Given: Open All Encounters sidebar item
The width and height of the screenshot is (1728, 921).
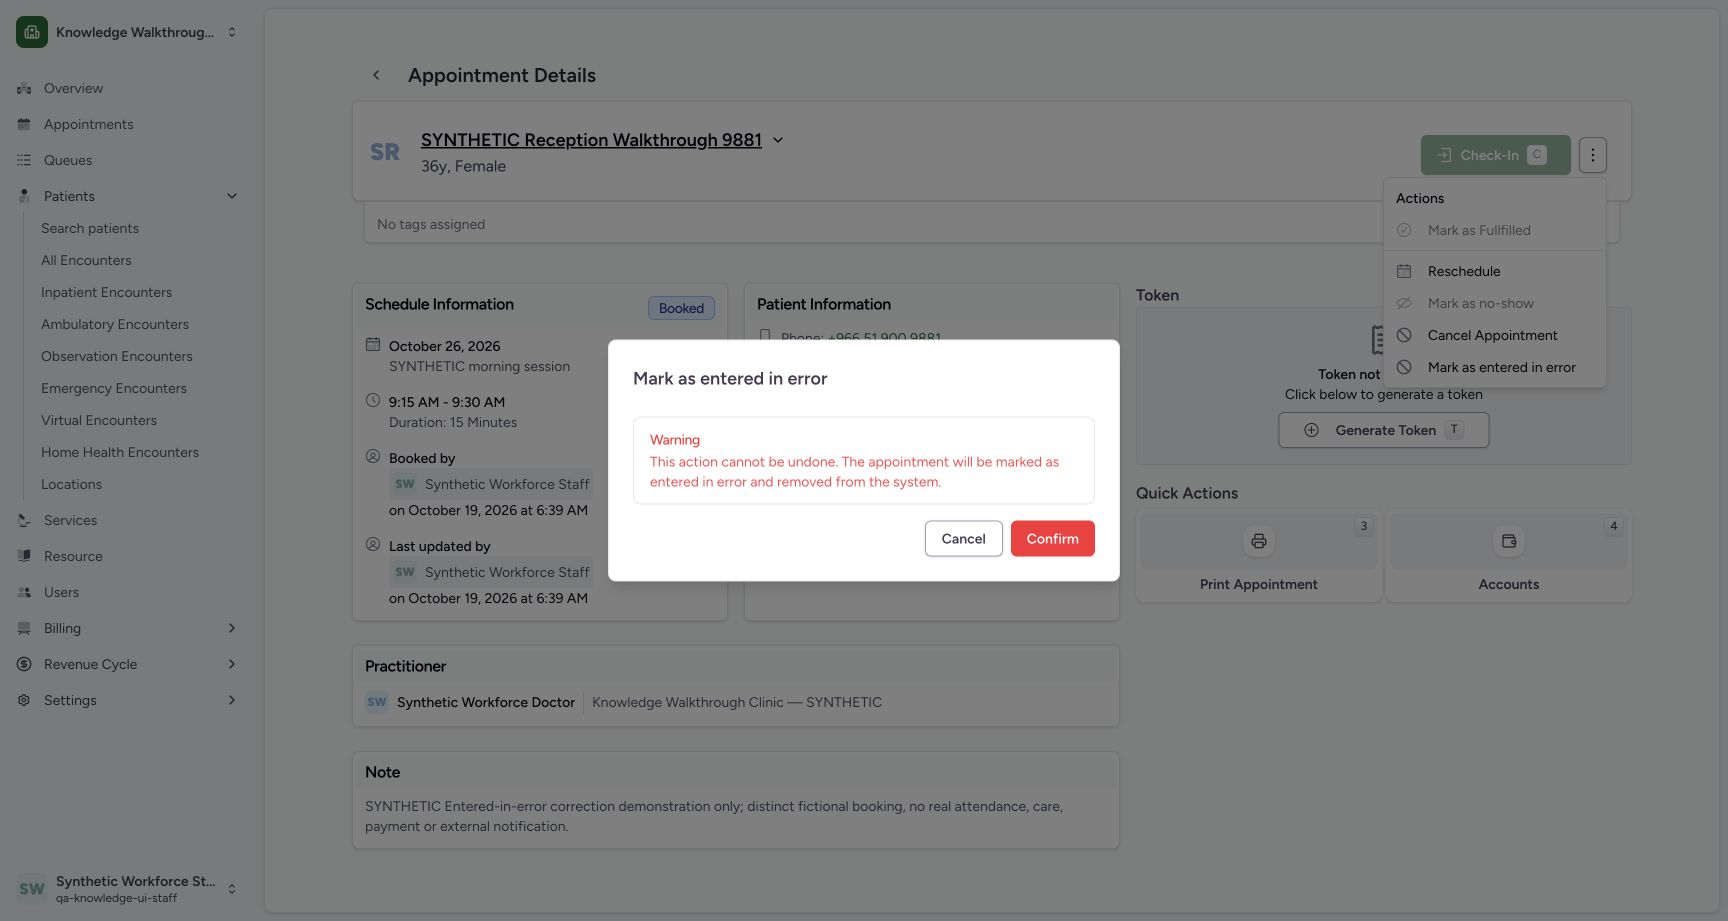Looking at the screenshot, I should [x=86, y=260].
